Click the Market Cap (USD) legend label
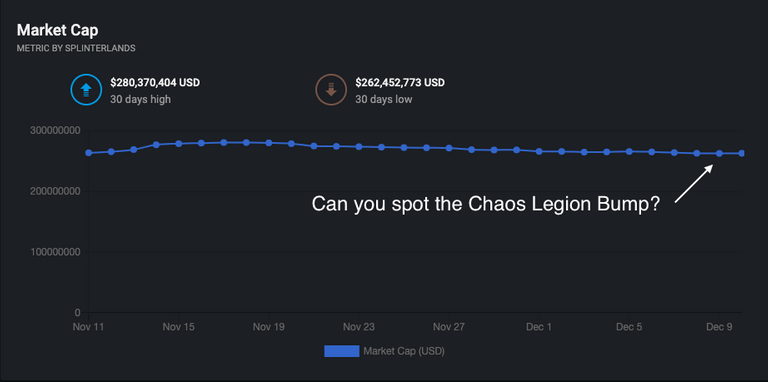 (404, 351)
